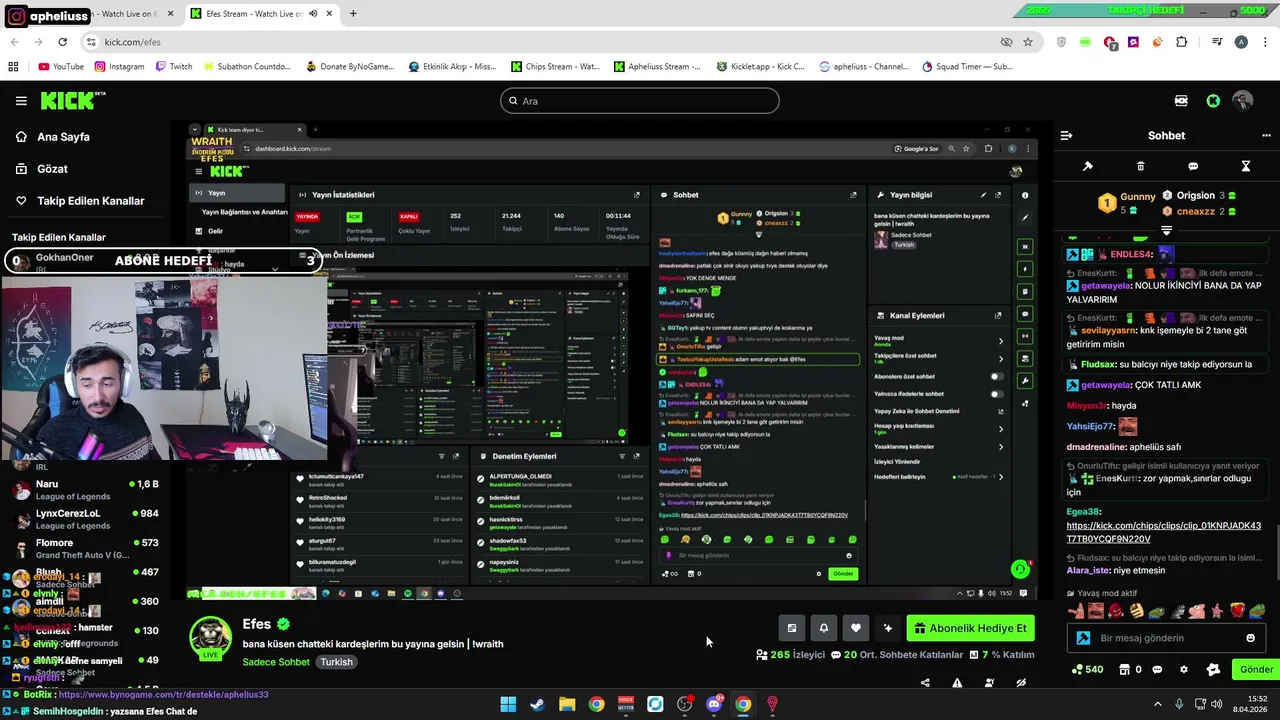Click the chat bubble icon beside Gönder
This screenshot has height=720, width=1280.
tap(1157, 670)
